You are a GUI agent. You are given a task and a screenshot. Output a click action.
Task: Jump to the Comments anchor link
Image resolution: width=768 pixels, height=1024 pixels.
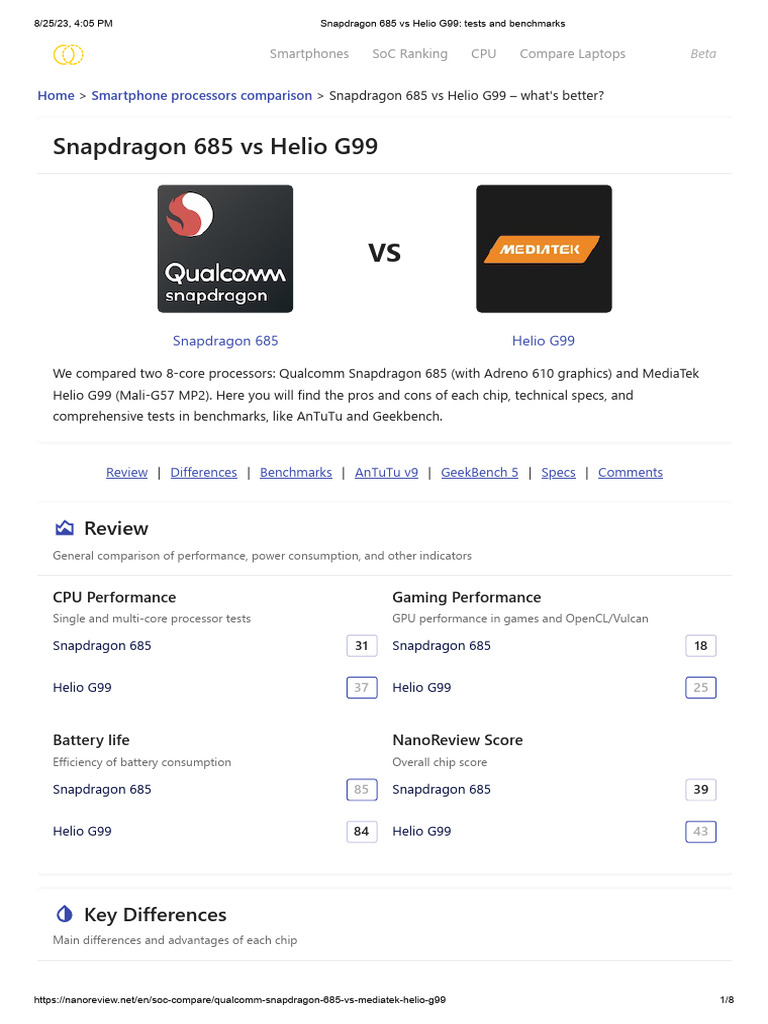pyautogui.click(x=630, y=473)
